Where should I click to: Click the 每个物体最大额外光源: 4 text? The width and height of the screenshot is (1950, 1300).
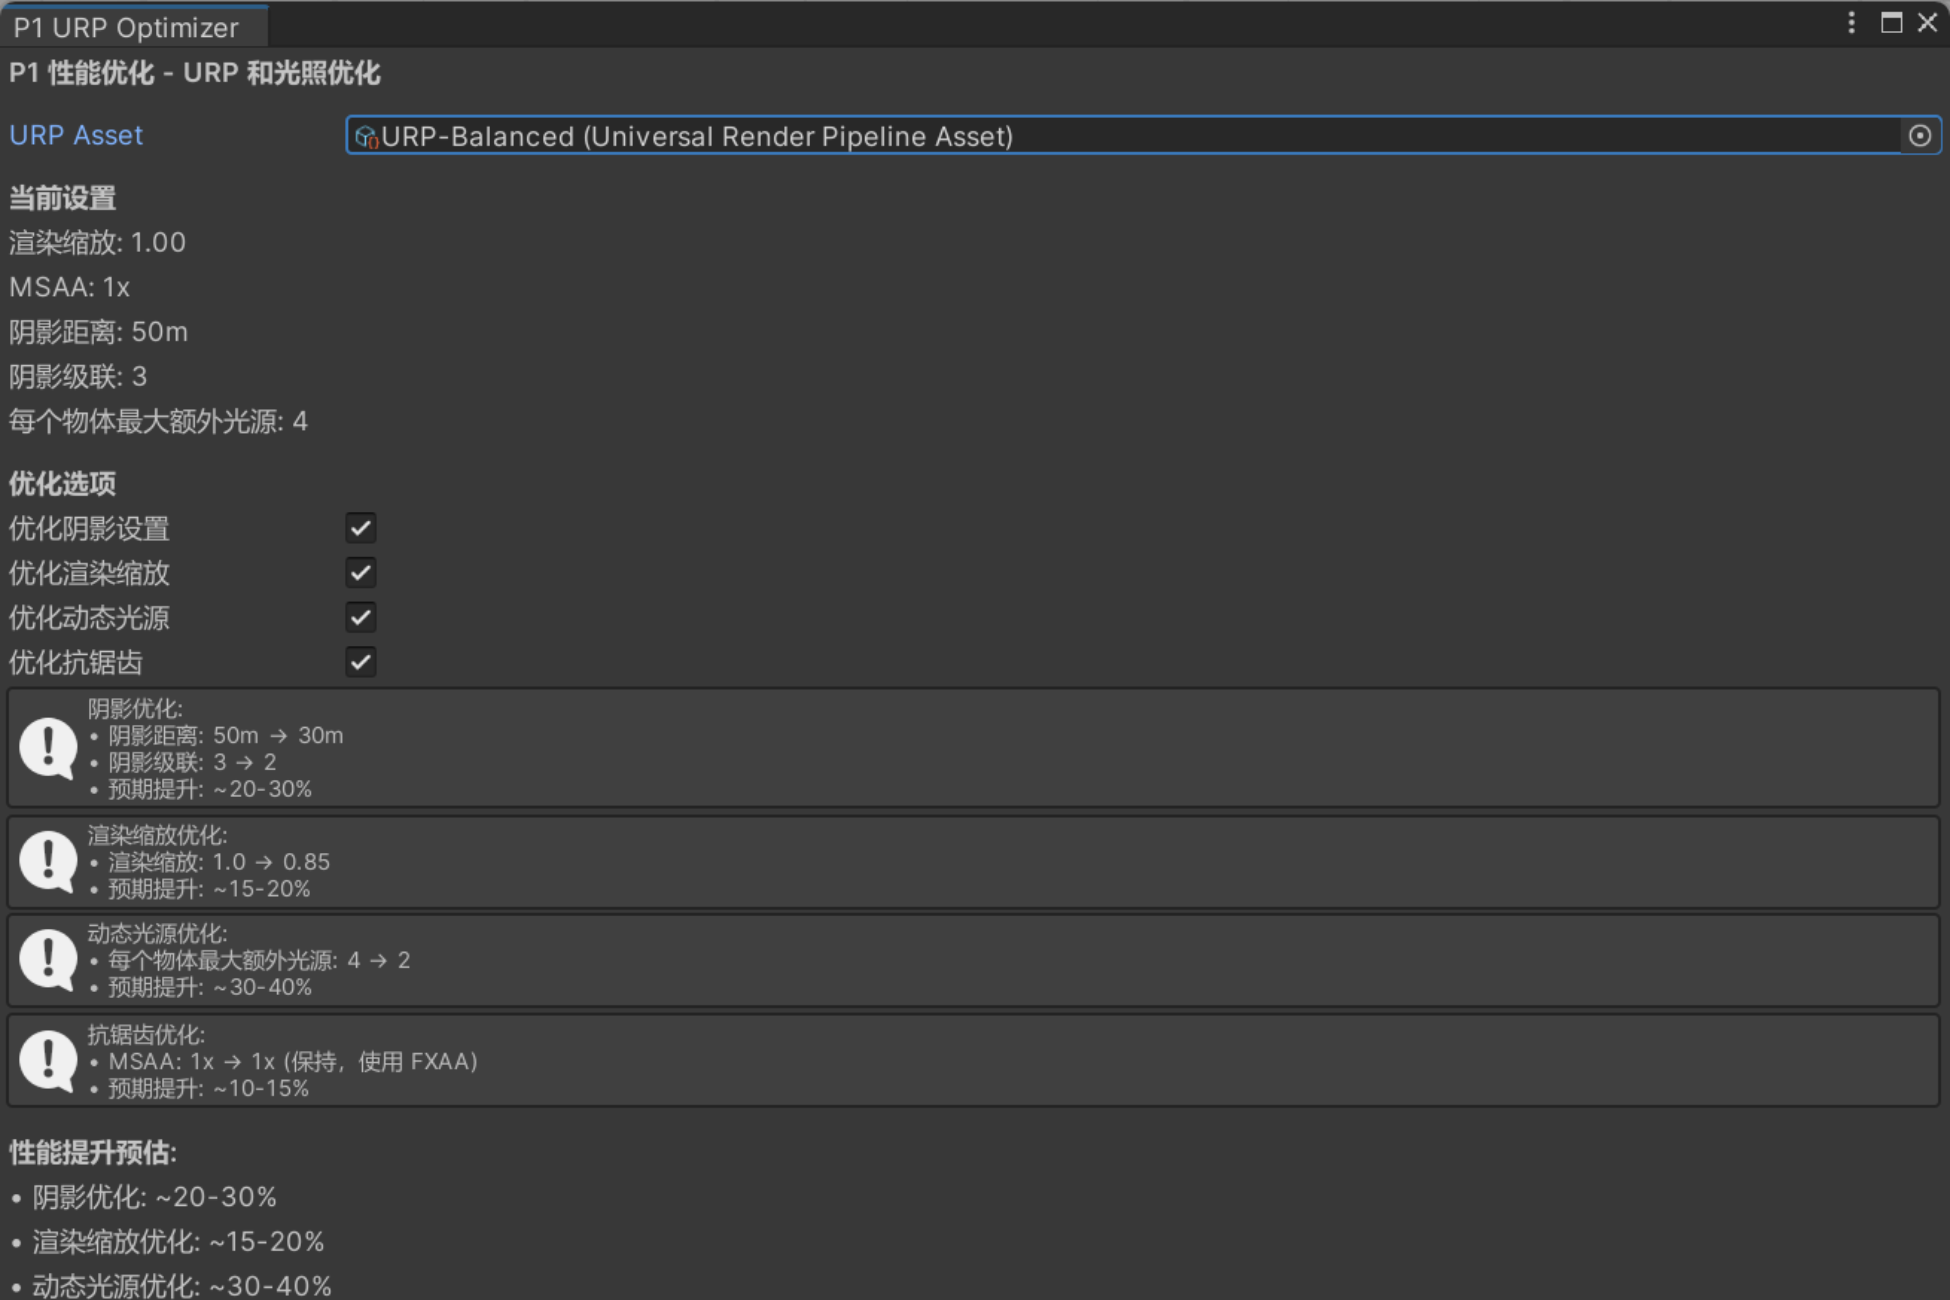click(x=159, y=422)
